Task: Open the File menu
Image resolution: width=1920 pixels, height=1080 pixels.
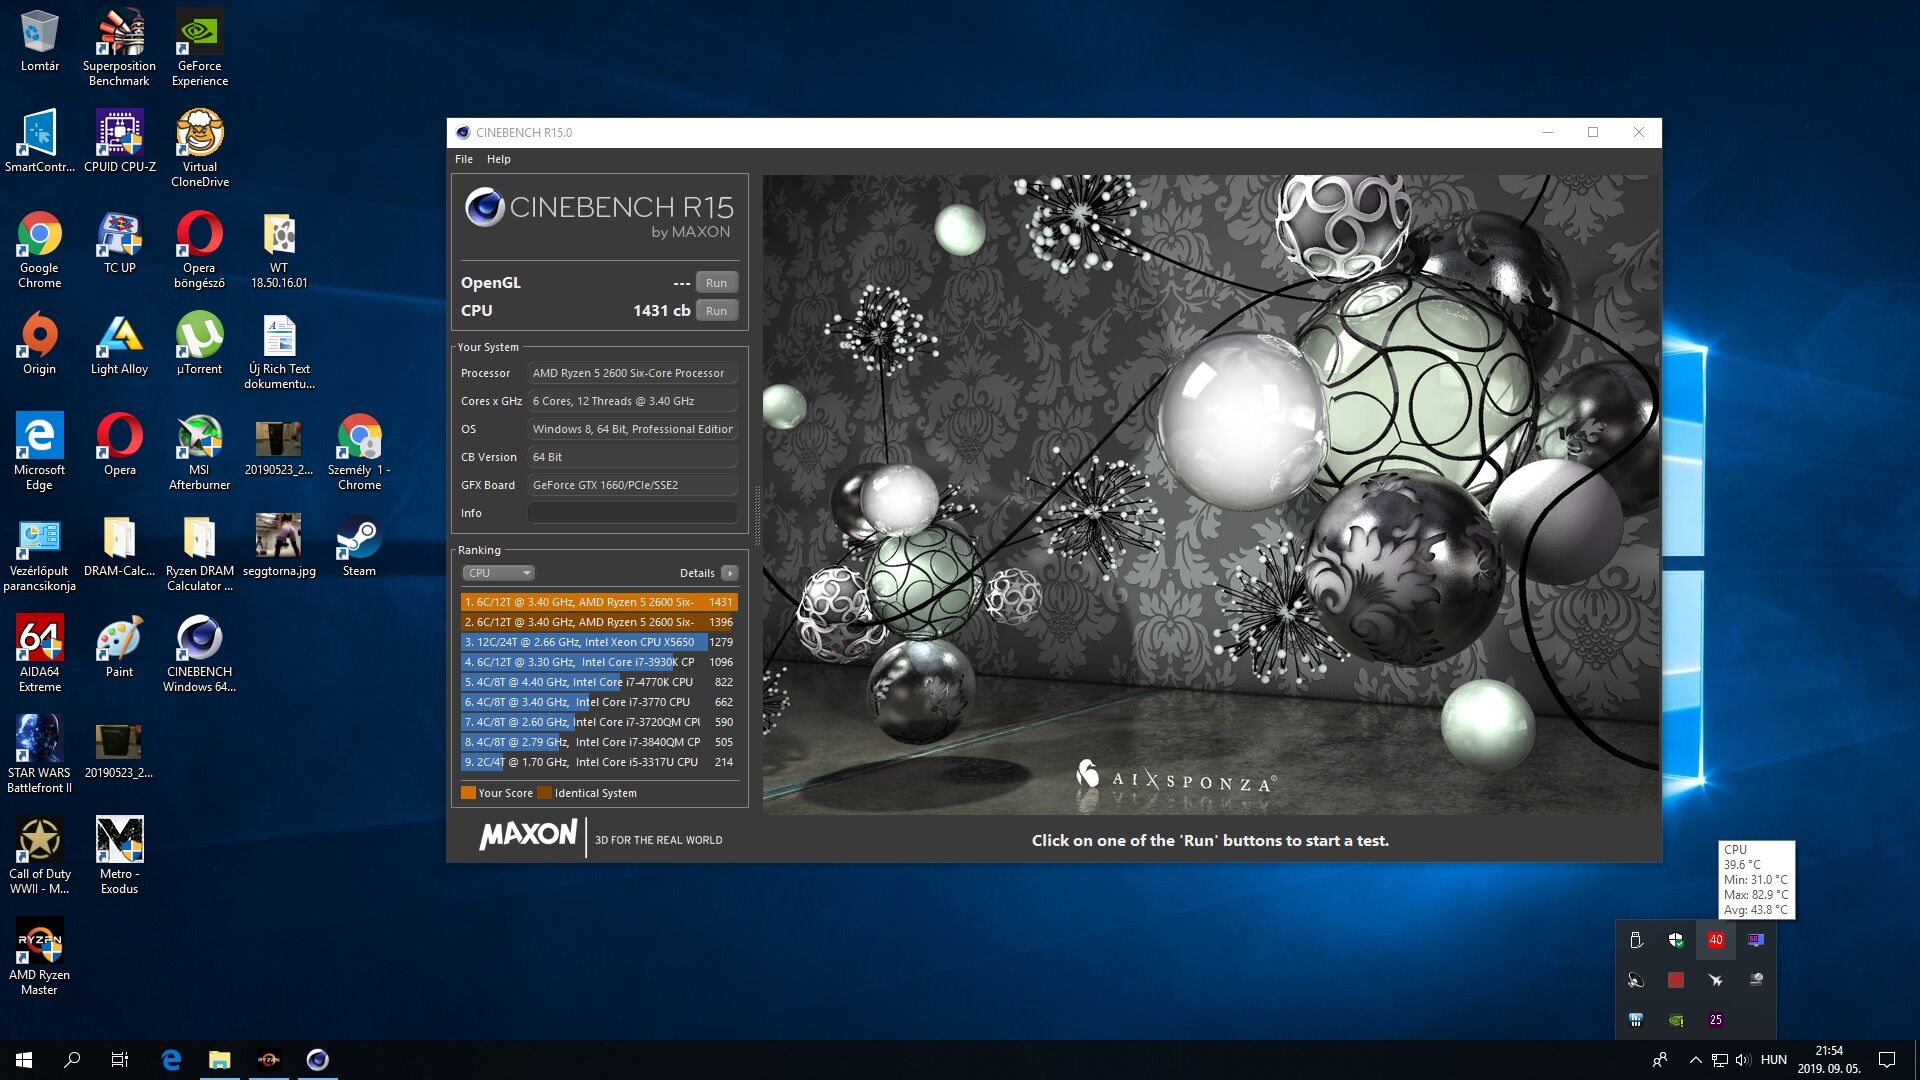Action: (464, 159)
